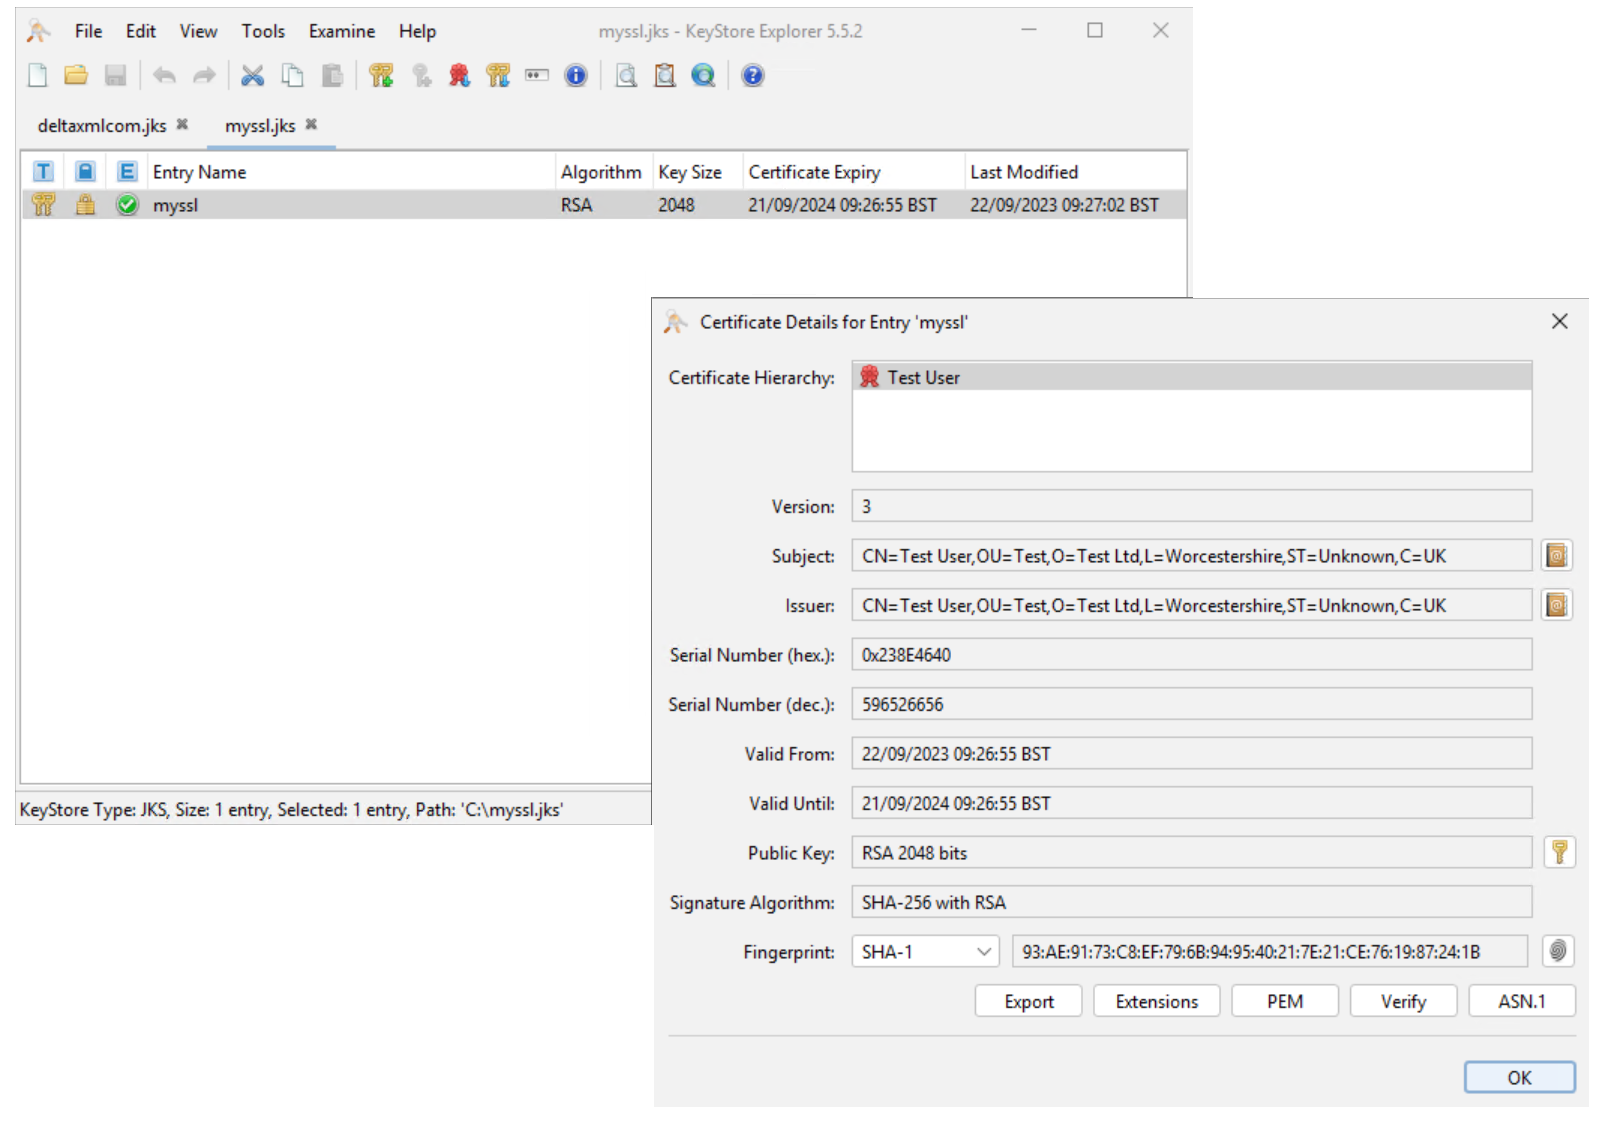Click the Open KeyStore folder icon
Viewport: 1611px width, 1124px height.
(76, 75)
